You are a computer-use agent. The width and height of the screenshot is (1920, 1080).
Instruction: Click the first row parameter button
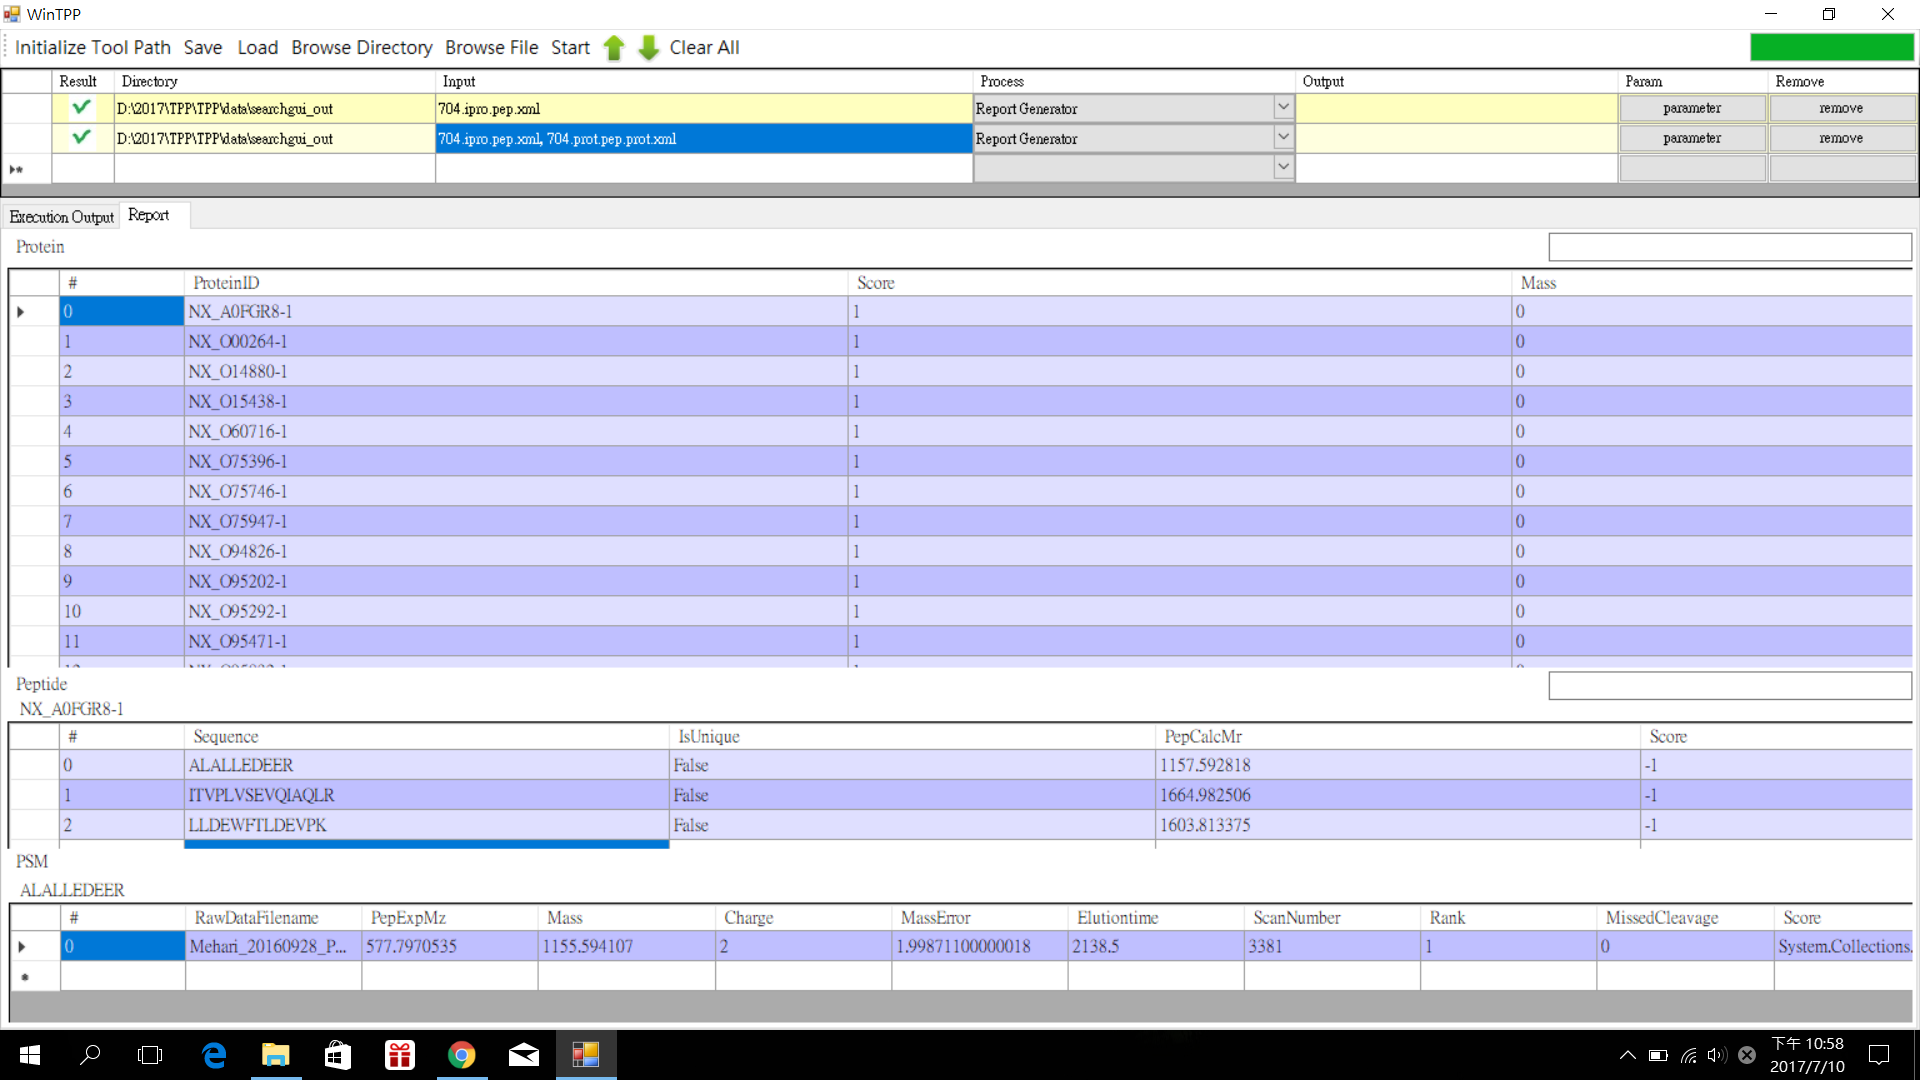tap(1691, 108)
